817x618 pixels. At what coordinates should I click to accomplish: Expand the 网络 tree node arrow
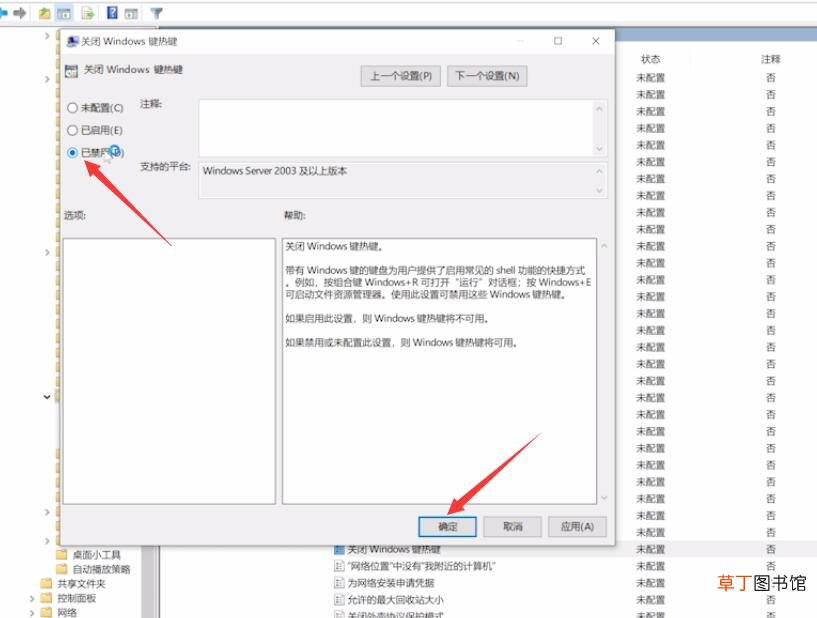(32, 613)
